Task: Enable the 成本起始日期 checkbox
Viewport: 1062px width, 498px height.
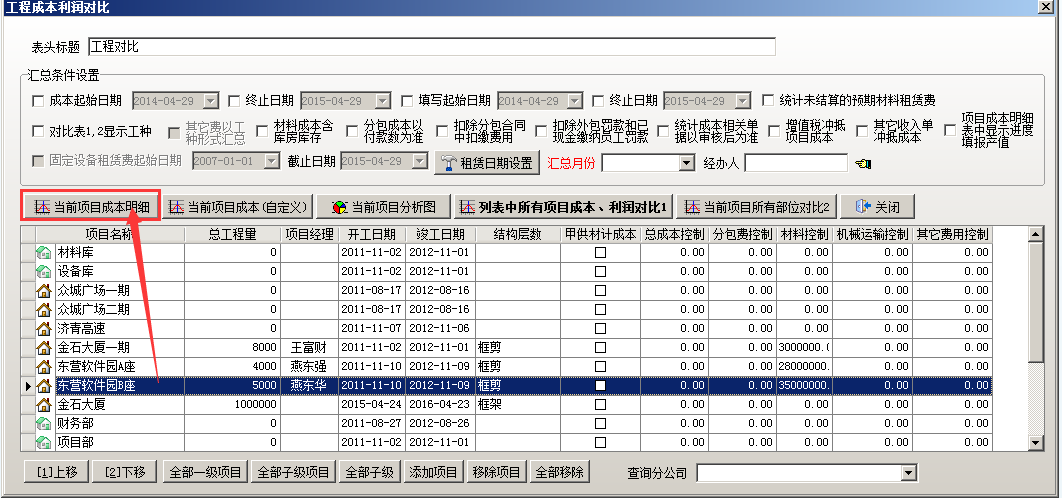Action: pyautogui.click(x=39, y=101)
